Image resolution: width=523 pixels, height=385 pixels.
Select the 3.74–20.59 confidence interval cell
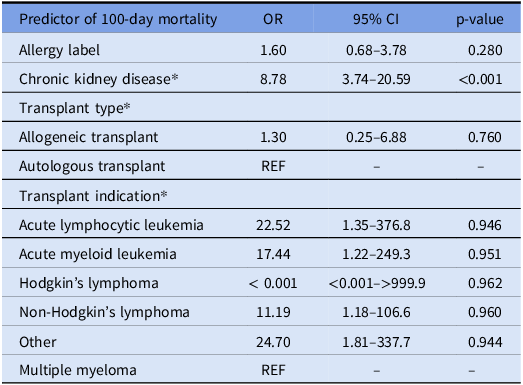(376, 79)
